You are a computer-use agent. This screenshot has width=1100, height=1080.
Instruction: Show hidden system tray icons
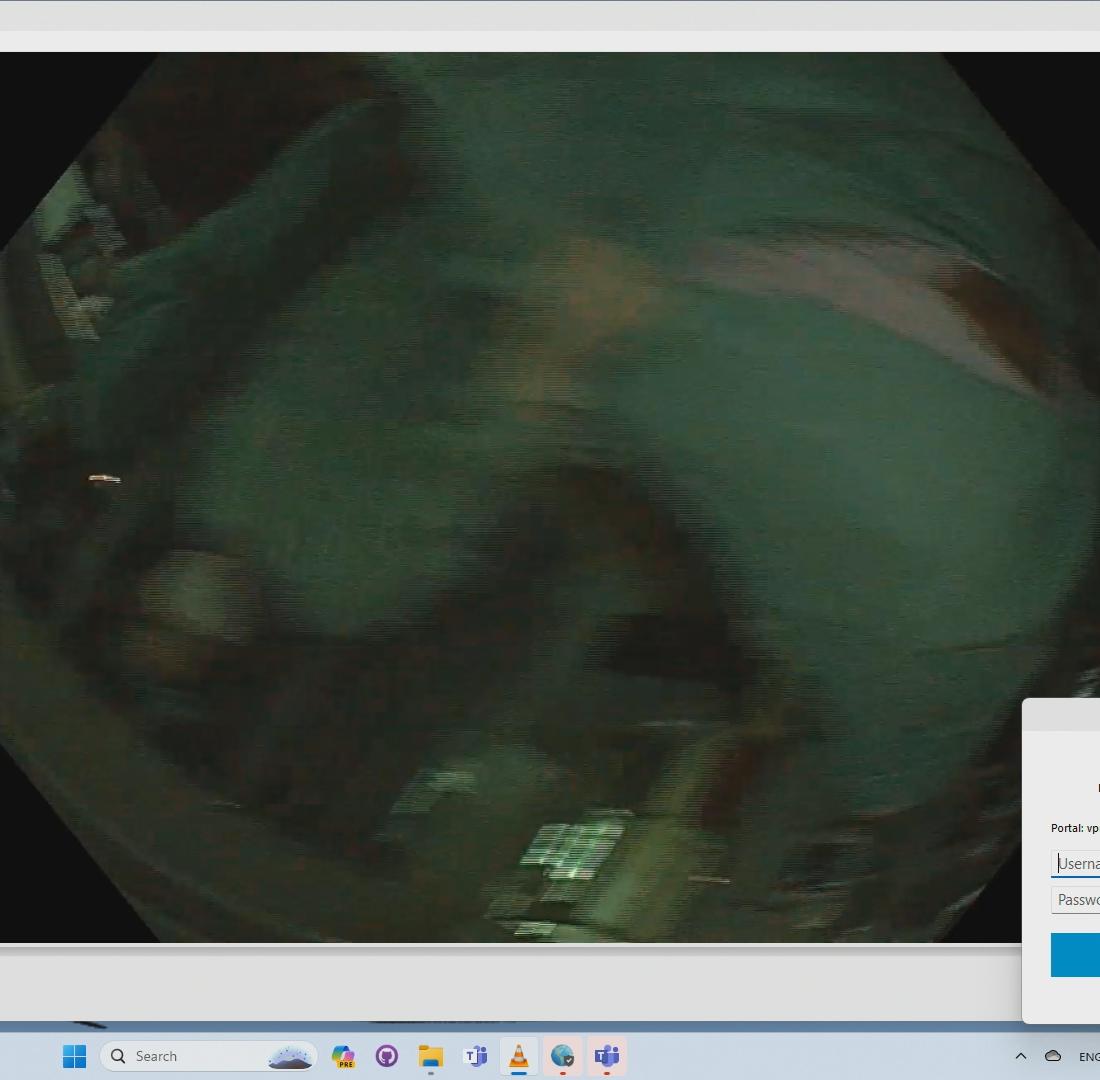[x=1021, y=1056]
